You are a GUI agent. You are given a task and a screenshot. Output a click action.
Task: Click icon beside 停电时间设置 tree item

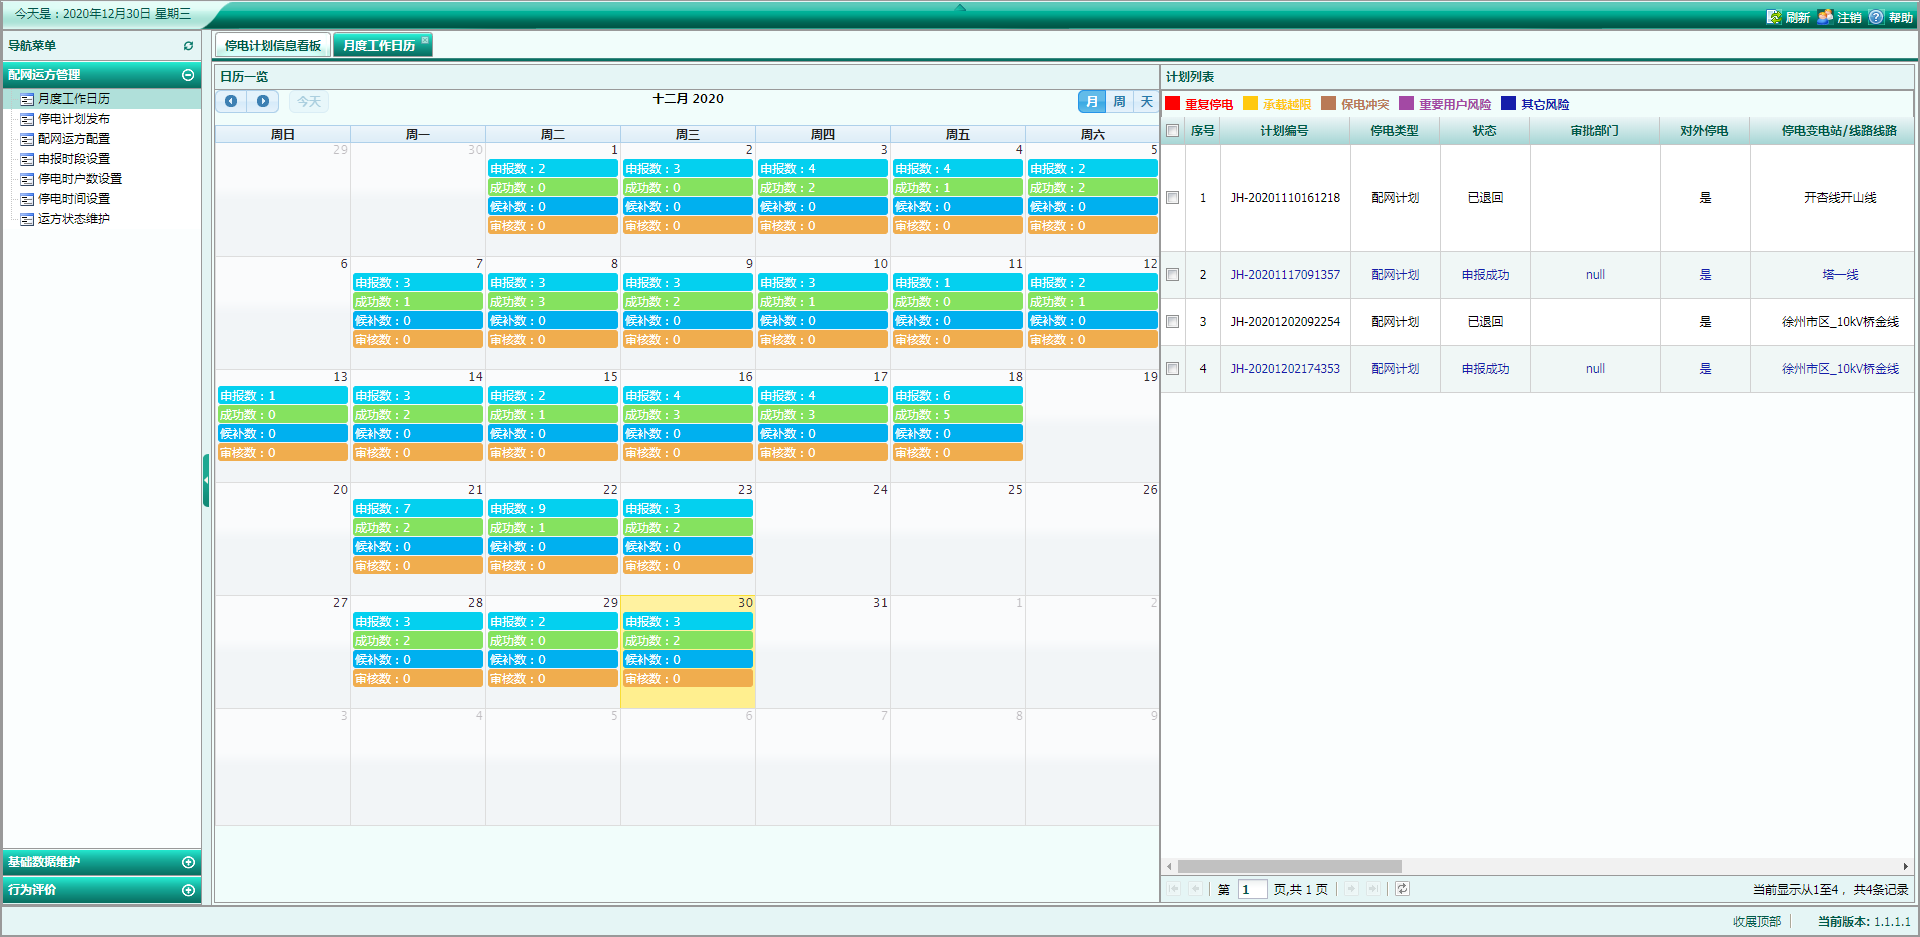(x=27, y=199)
